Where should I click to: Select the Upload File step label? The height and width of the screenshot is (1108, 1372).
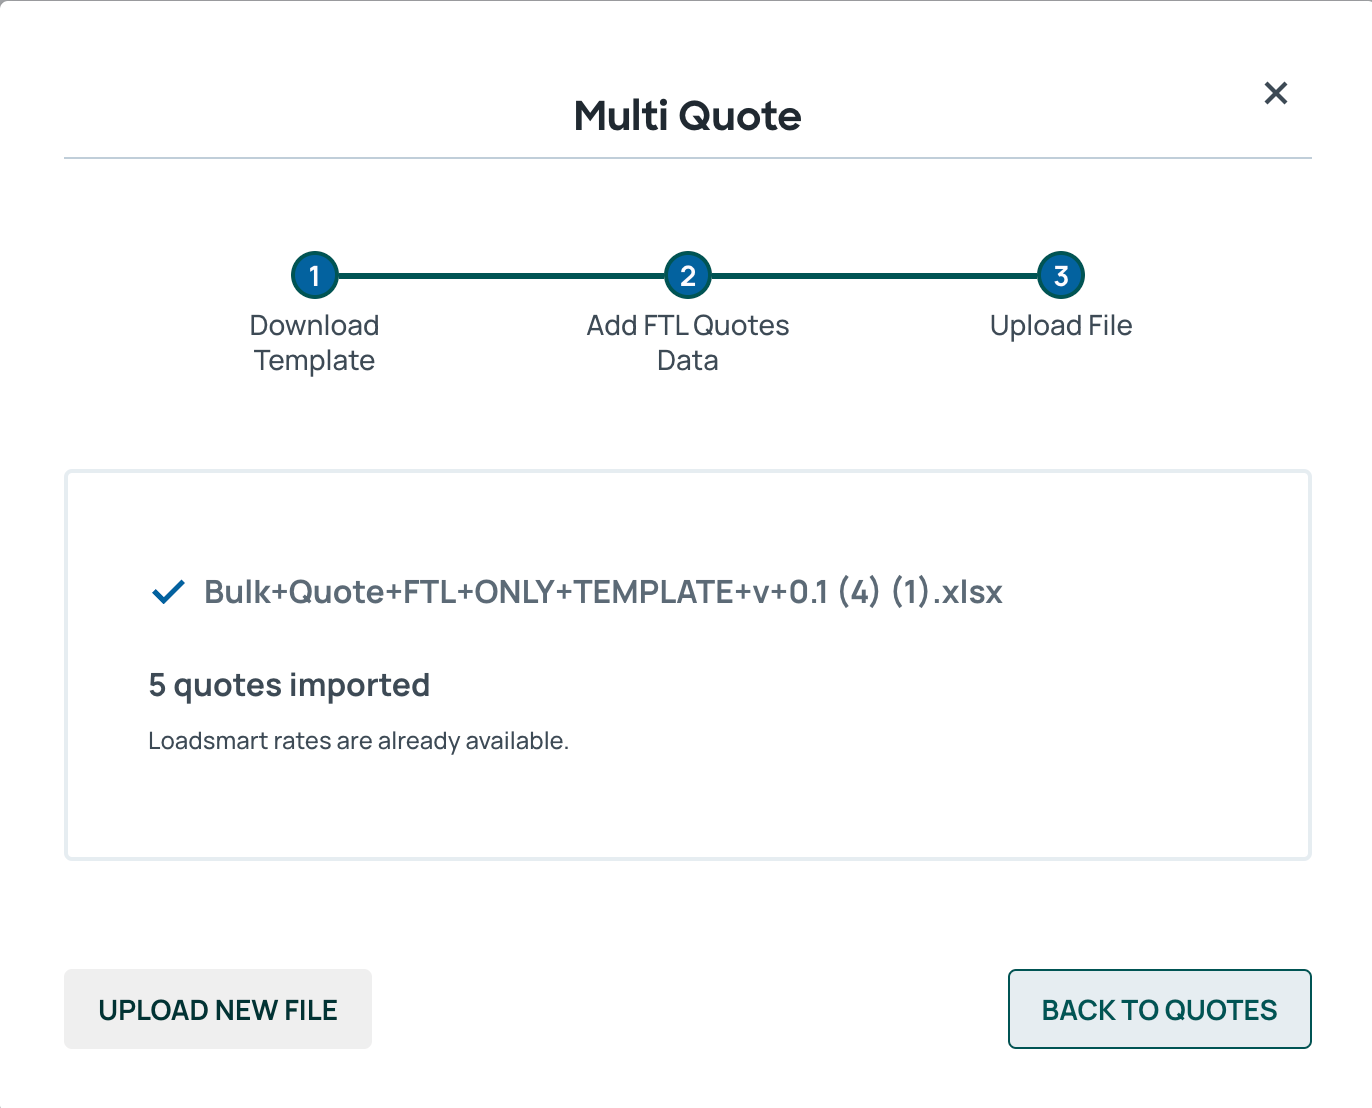click(1061, 326)
